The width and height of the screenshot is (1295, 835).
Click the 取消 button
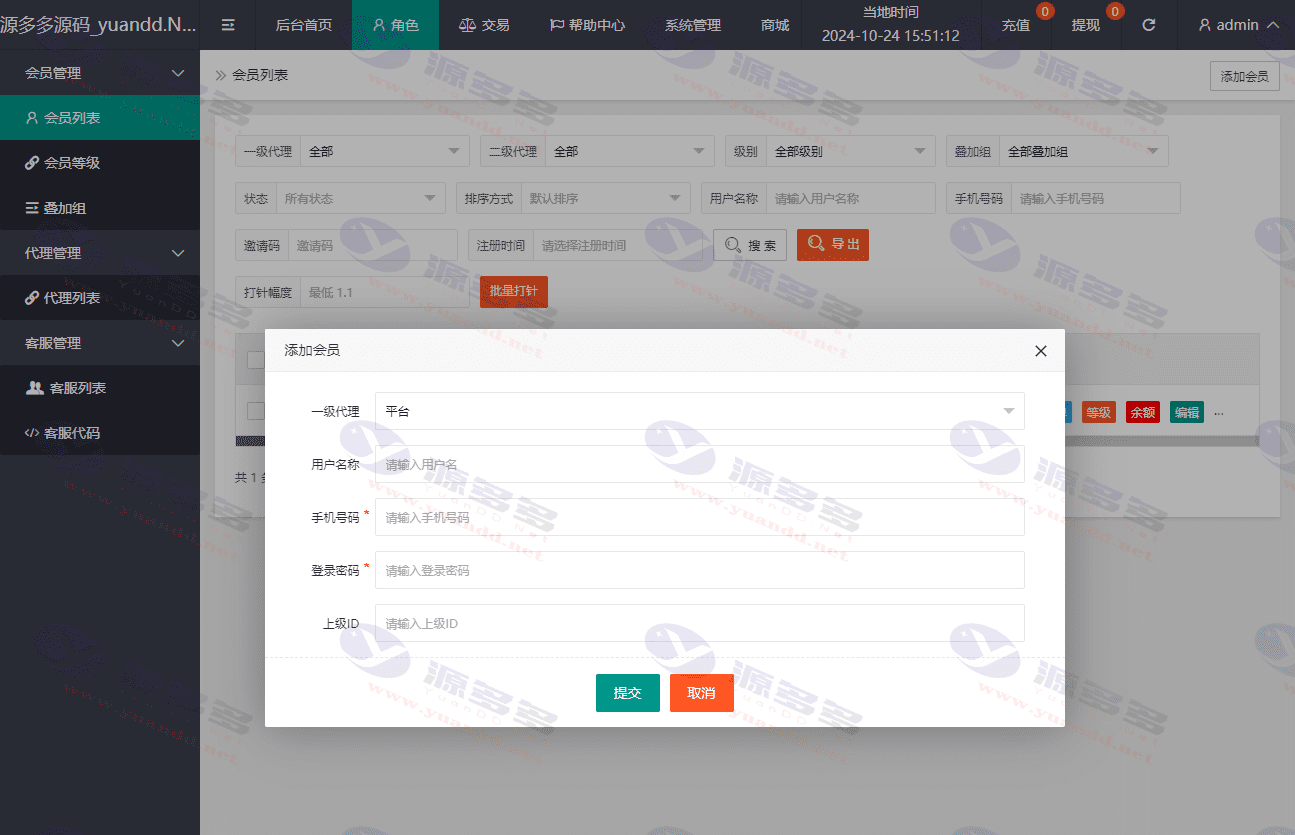click(702, 693)
